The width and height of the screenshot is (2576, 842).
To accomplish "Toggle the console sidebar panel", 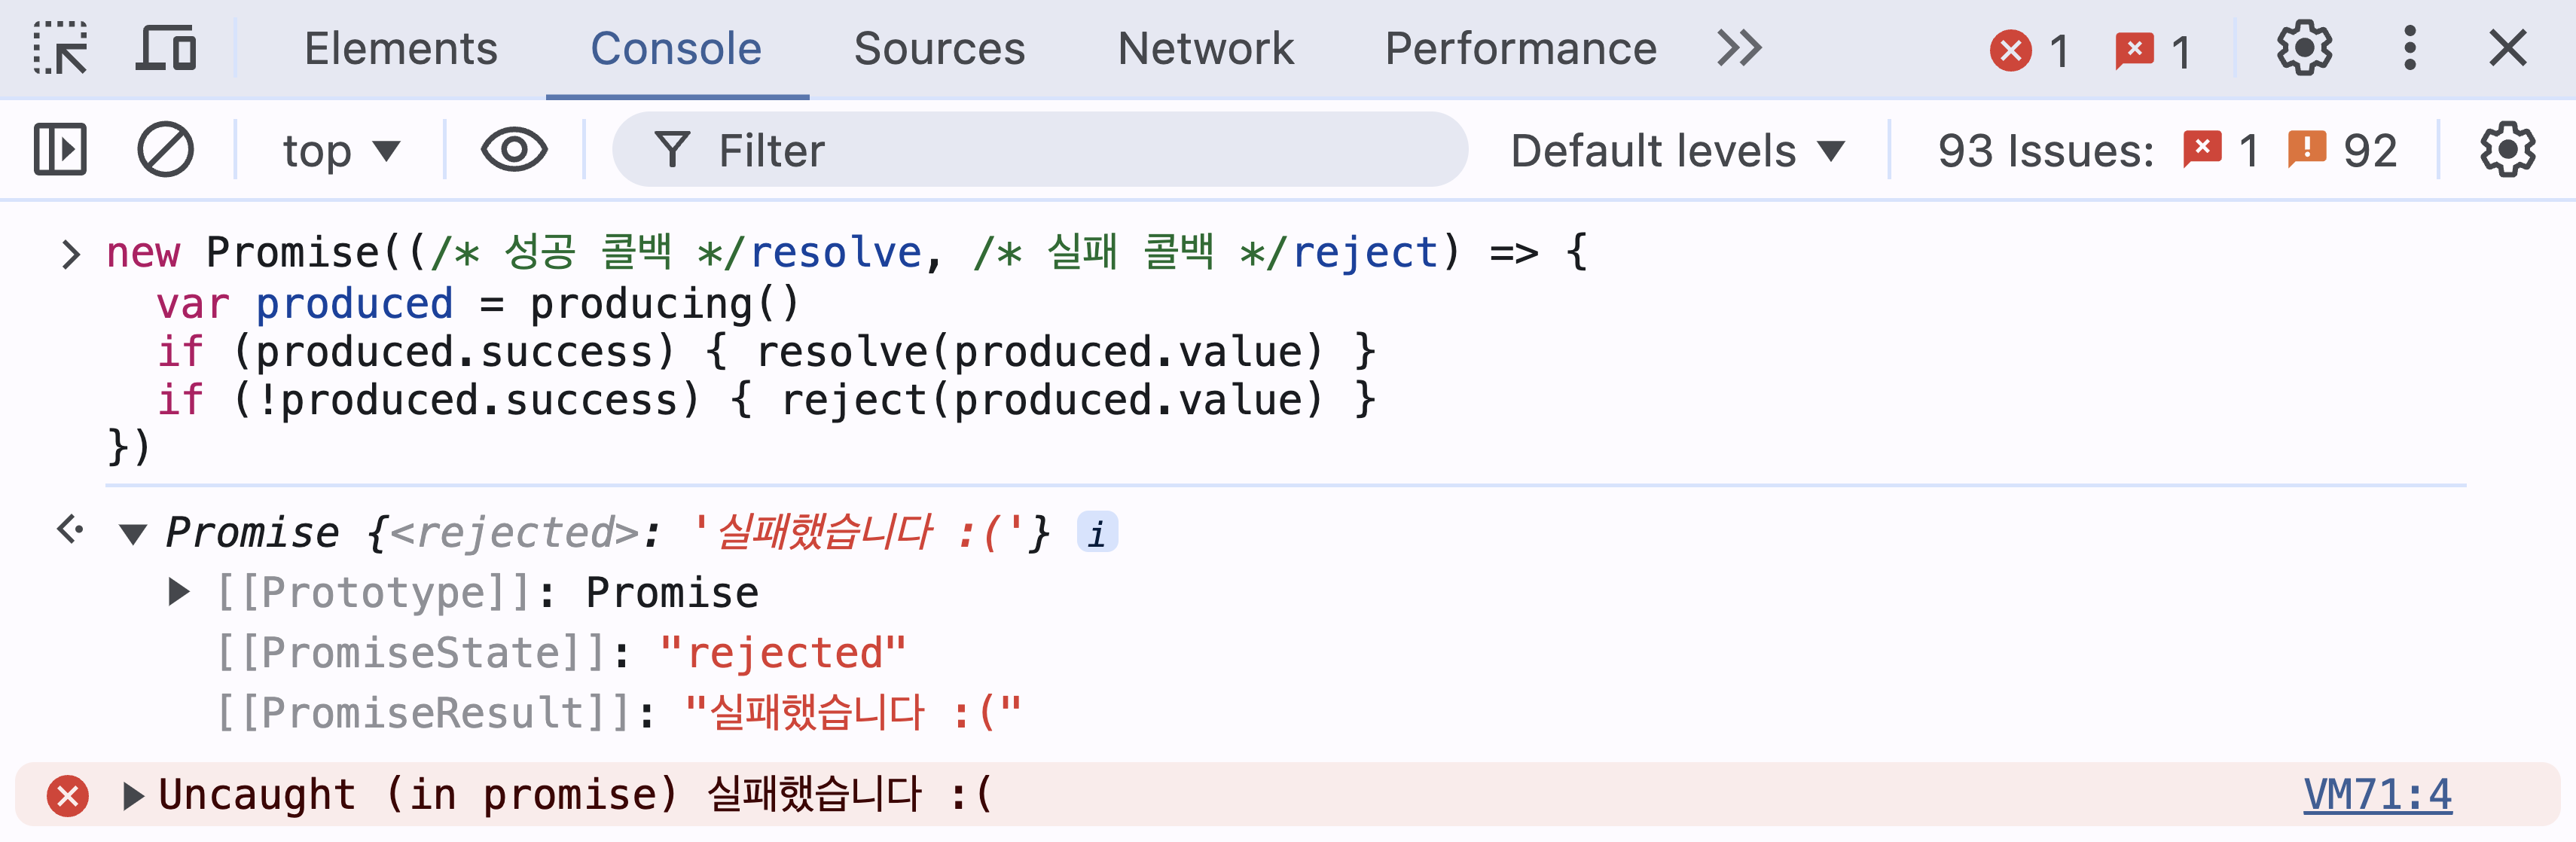I will point(60,150).
